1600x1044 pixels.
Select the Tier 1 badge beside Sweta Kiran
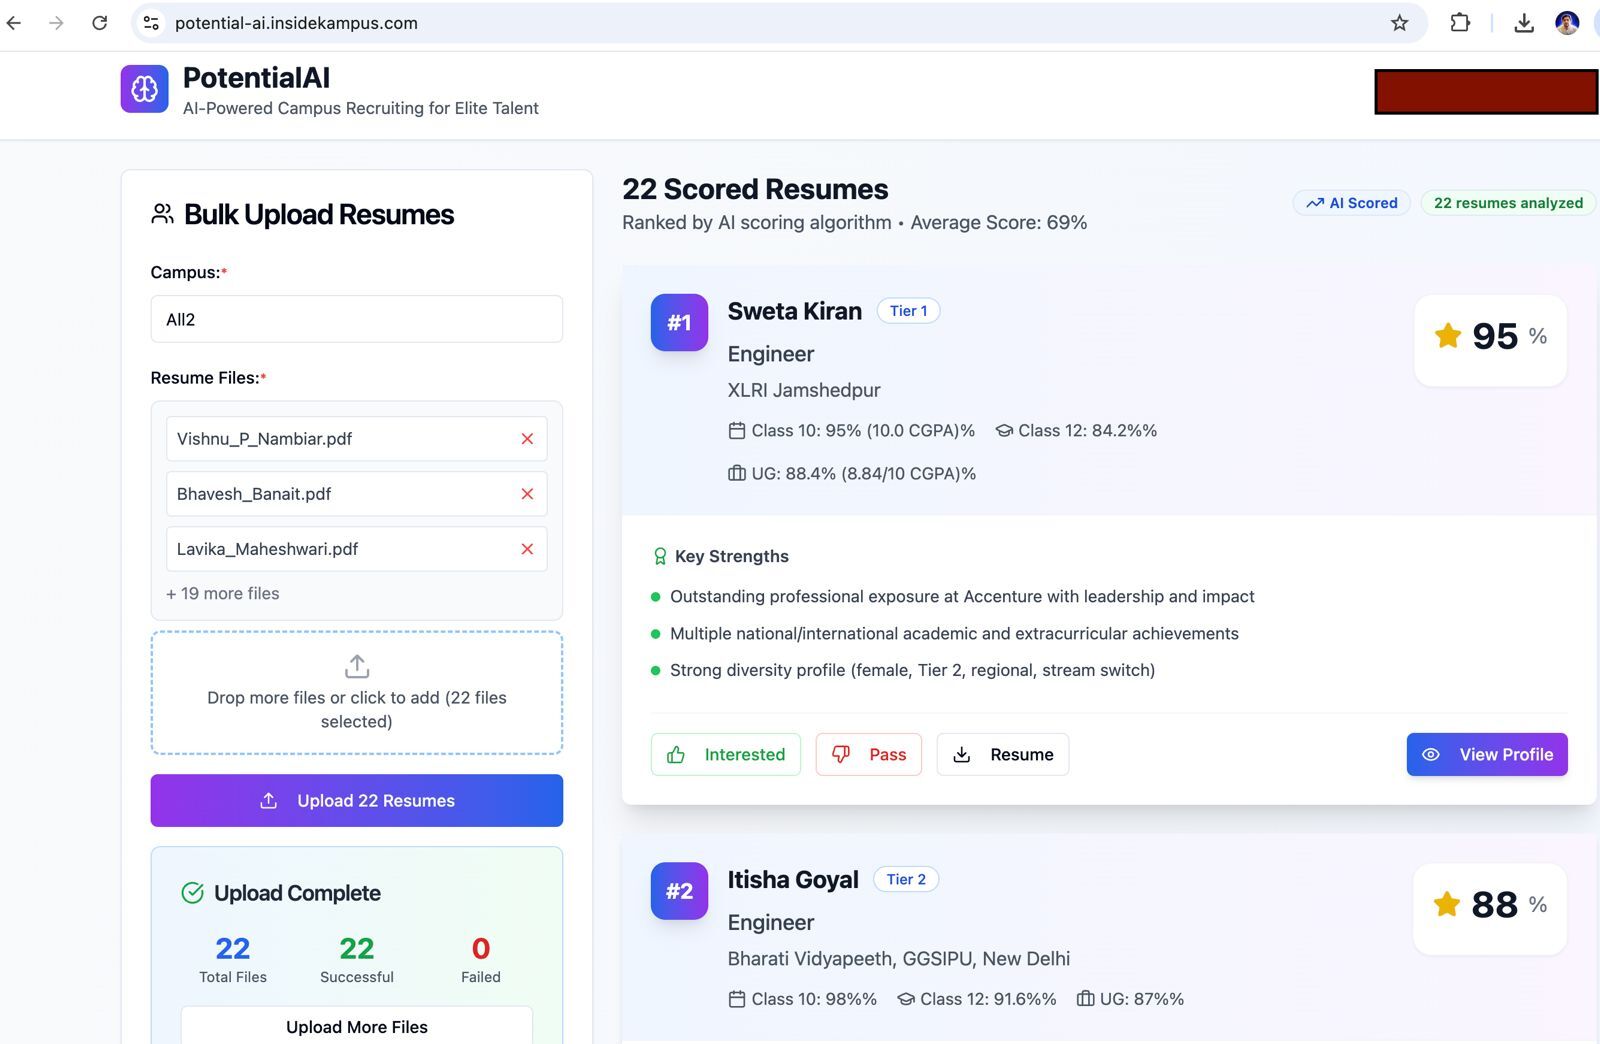point(908,311)
